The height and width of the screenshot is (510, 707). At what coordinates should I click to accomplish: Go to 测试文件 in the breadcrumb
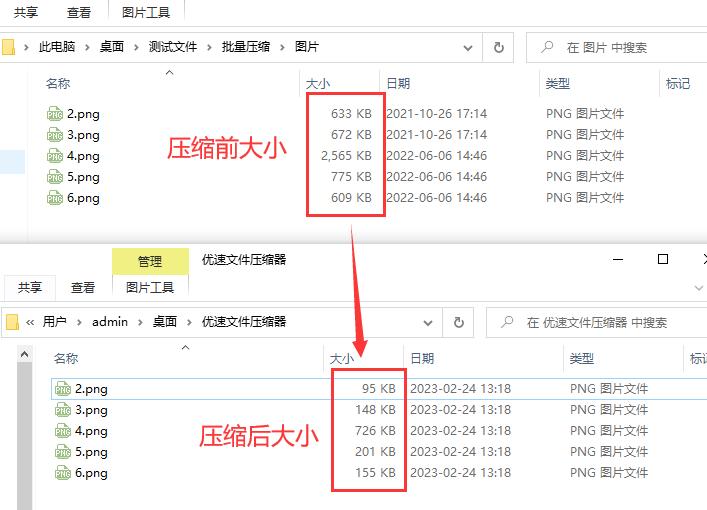173,47
